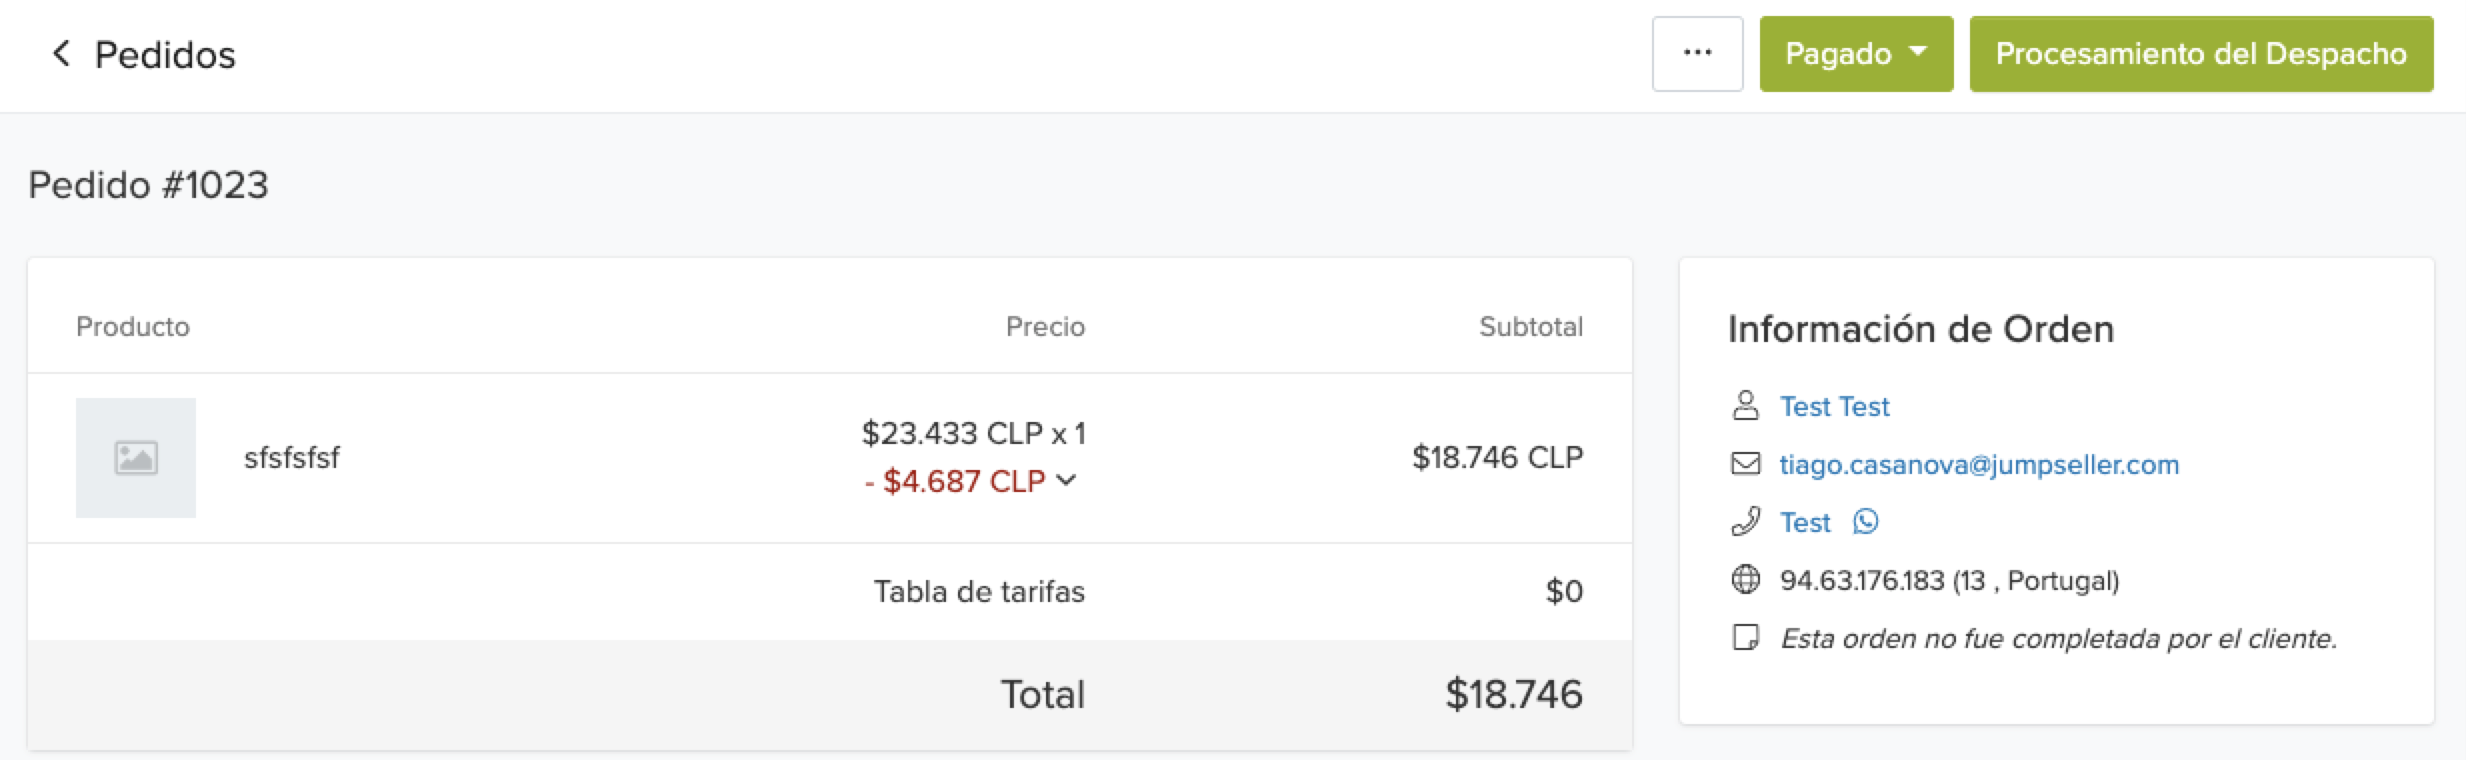
Task: Click the email envelope icon
Action: click(1745, 464)
